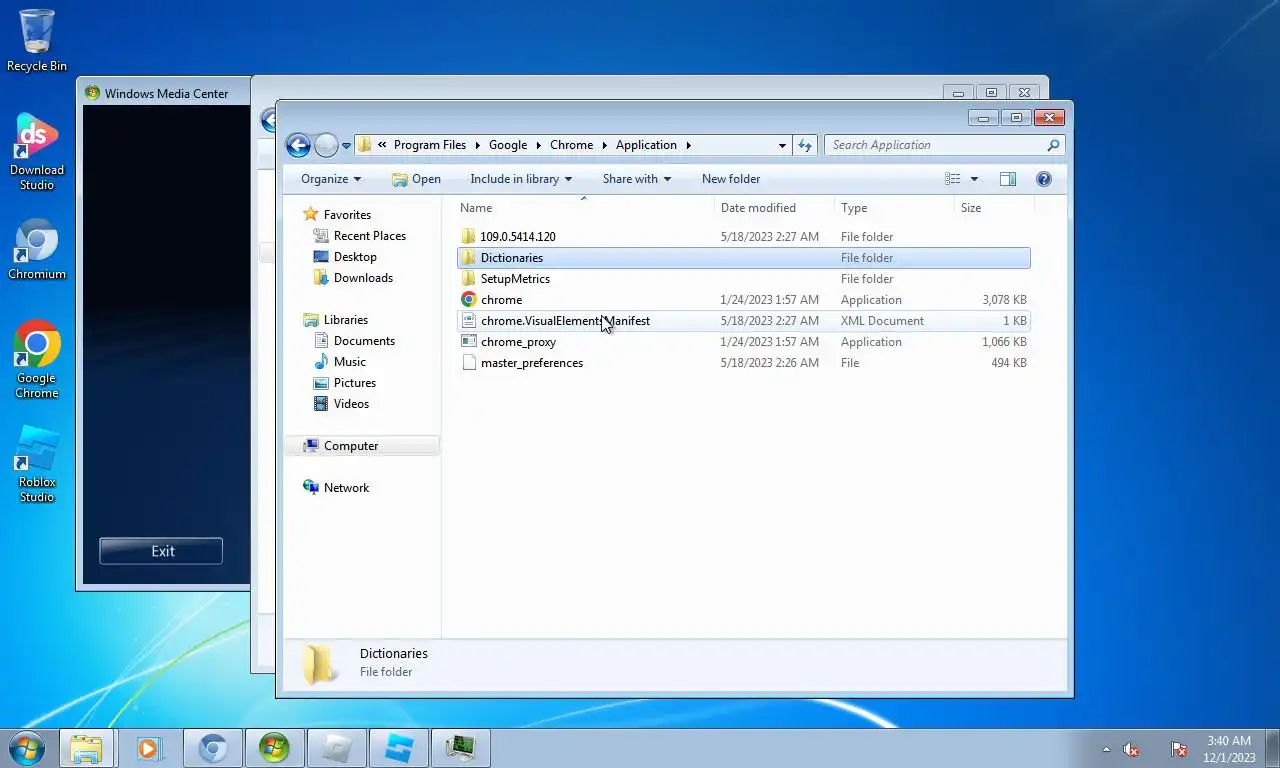Image resolution: width=1280 pixels, height=768 pixels.
Task: Open Videos library
Action: 351,404
